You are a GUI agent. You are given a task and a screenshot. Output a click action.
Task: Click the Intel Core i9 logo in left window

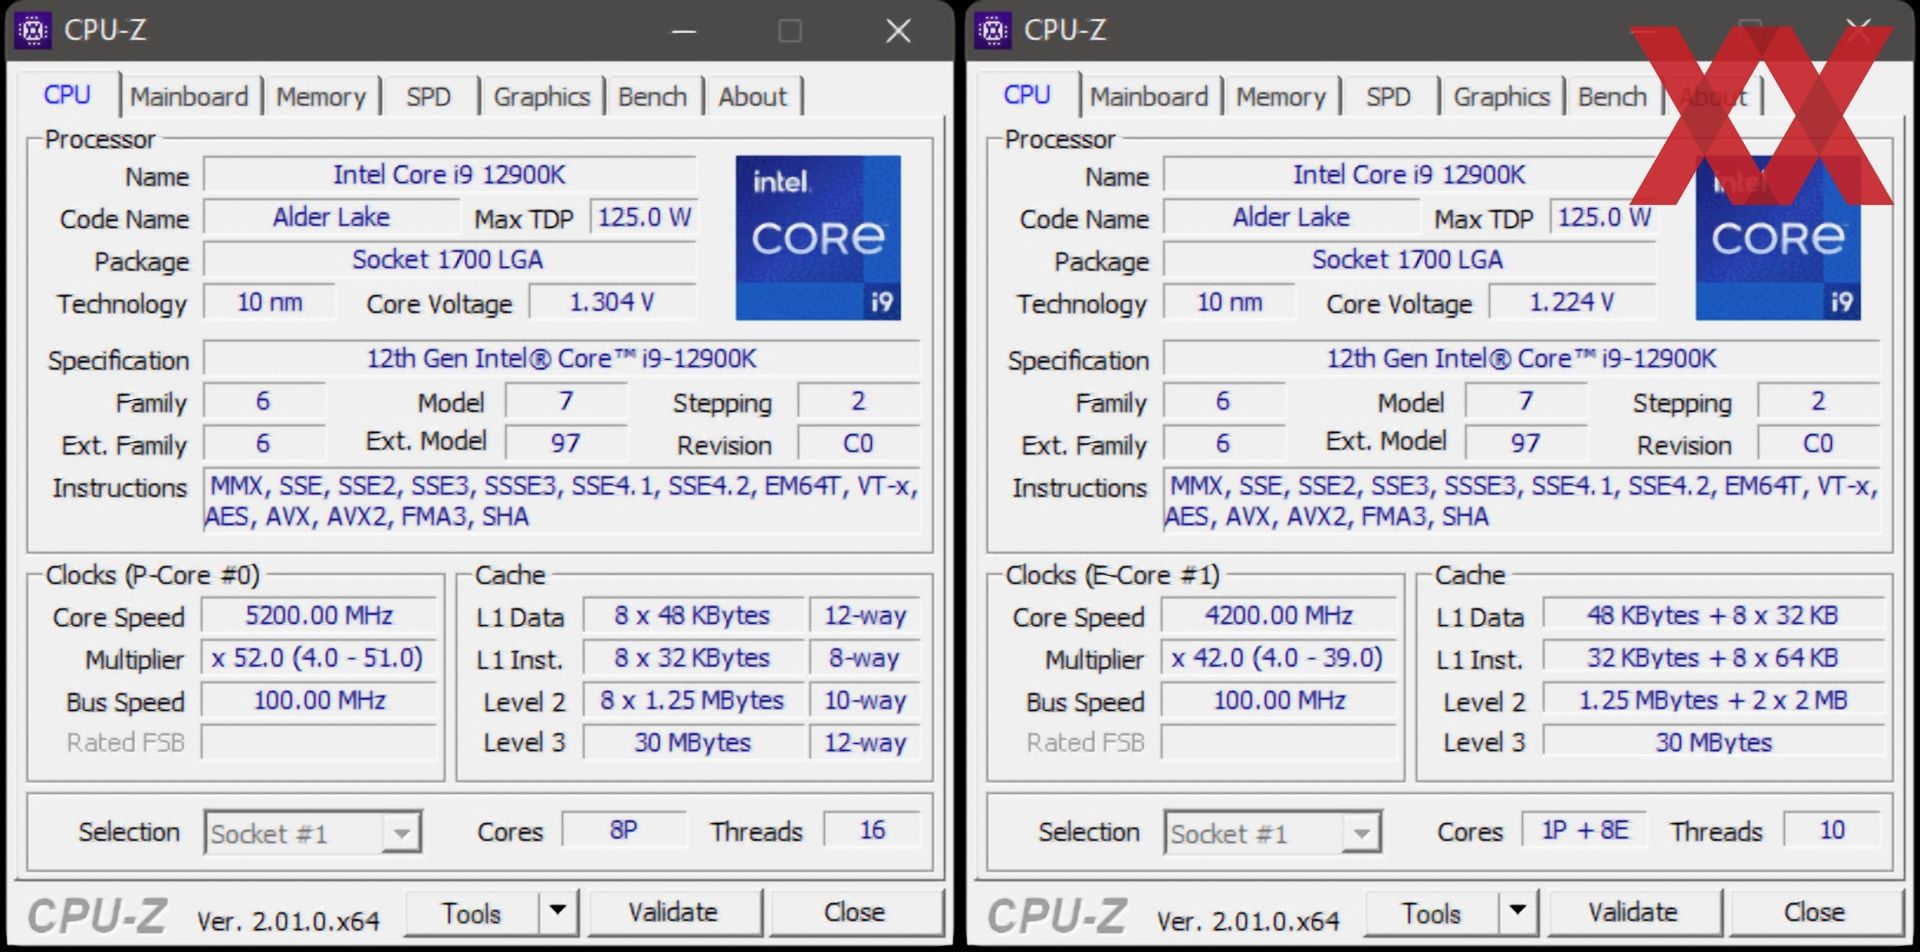point(818,238)
